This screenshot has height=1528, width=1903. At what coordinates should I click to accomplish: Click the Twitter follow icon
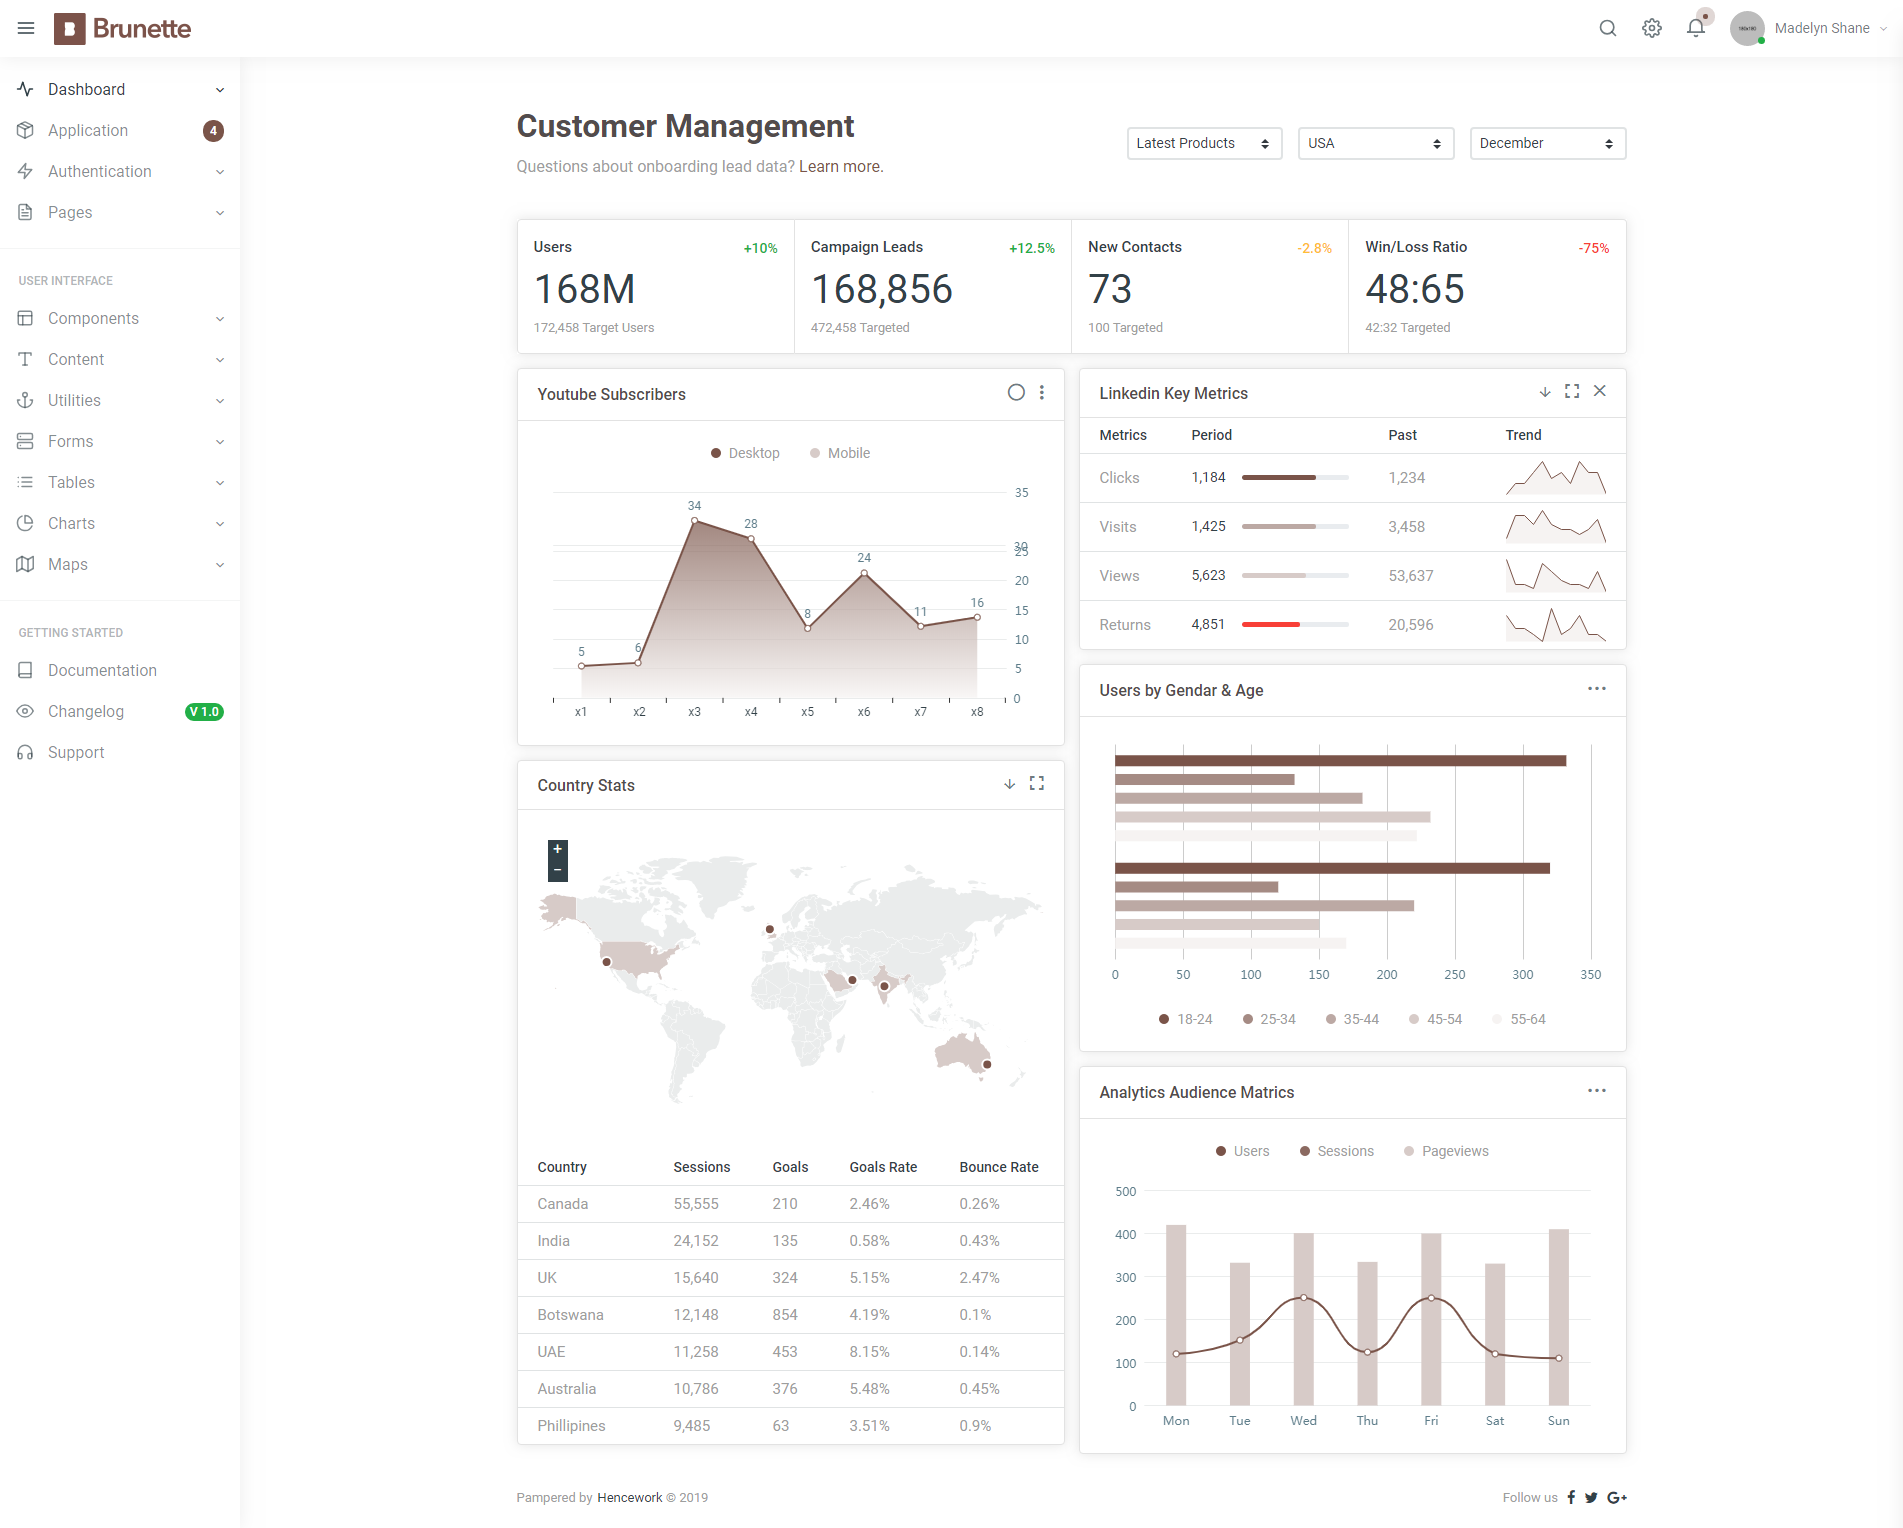click(1591, 1497)
